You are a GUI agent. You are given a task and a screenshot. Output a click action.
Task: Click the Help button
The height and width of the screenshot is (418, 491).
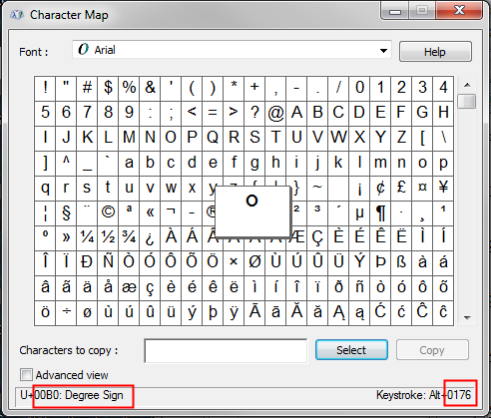(x=435, y=52)
